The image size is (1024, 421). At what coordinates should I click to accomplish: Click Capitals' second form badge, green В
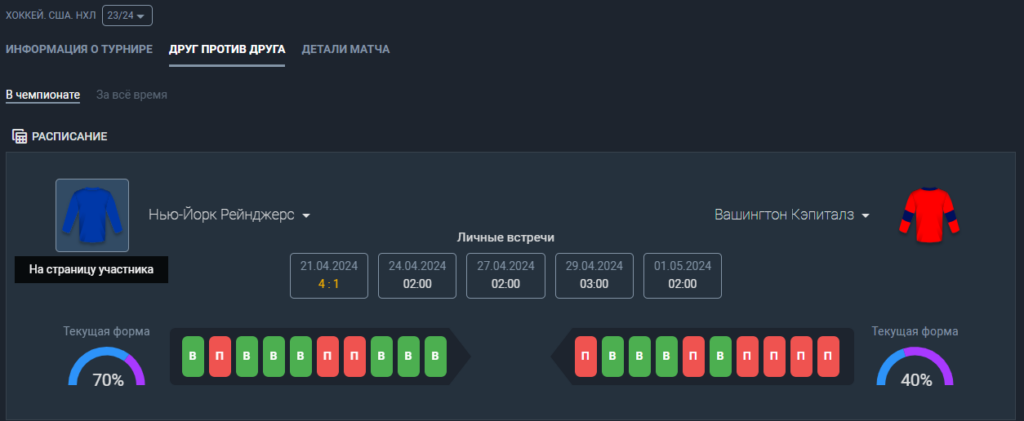tap(613, 356)
